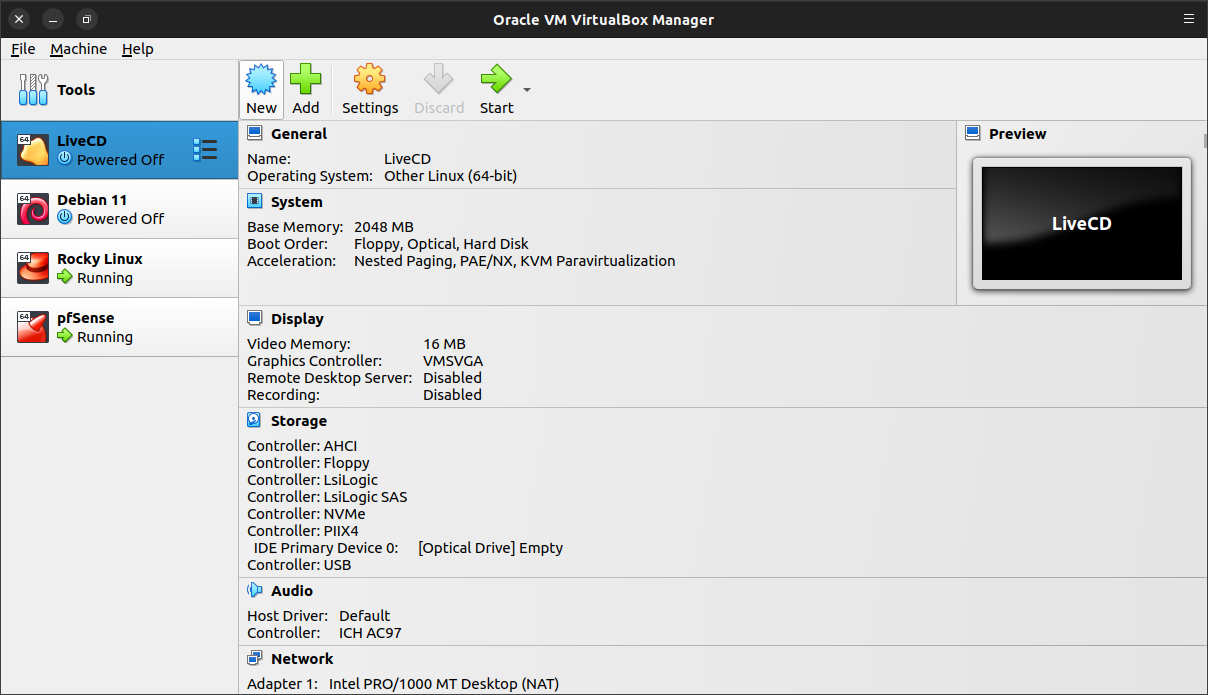This screenshot has height=695, width=1208.
Task: Open the System section heading link
Action: point(297,201)
